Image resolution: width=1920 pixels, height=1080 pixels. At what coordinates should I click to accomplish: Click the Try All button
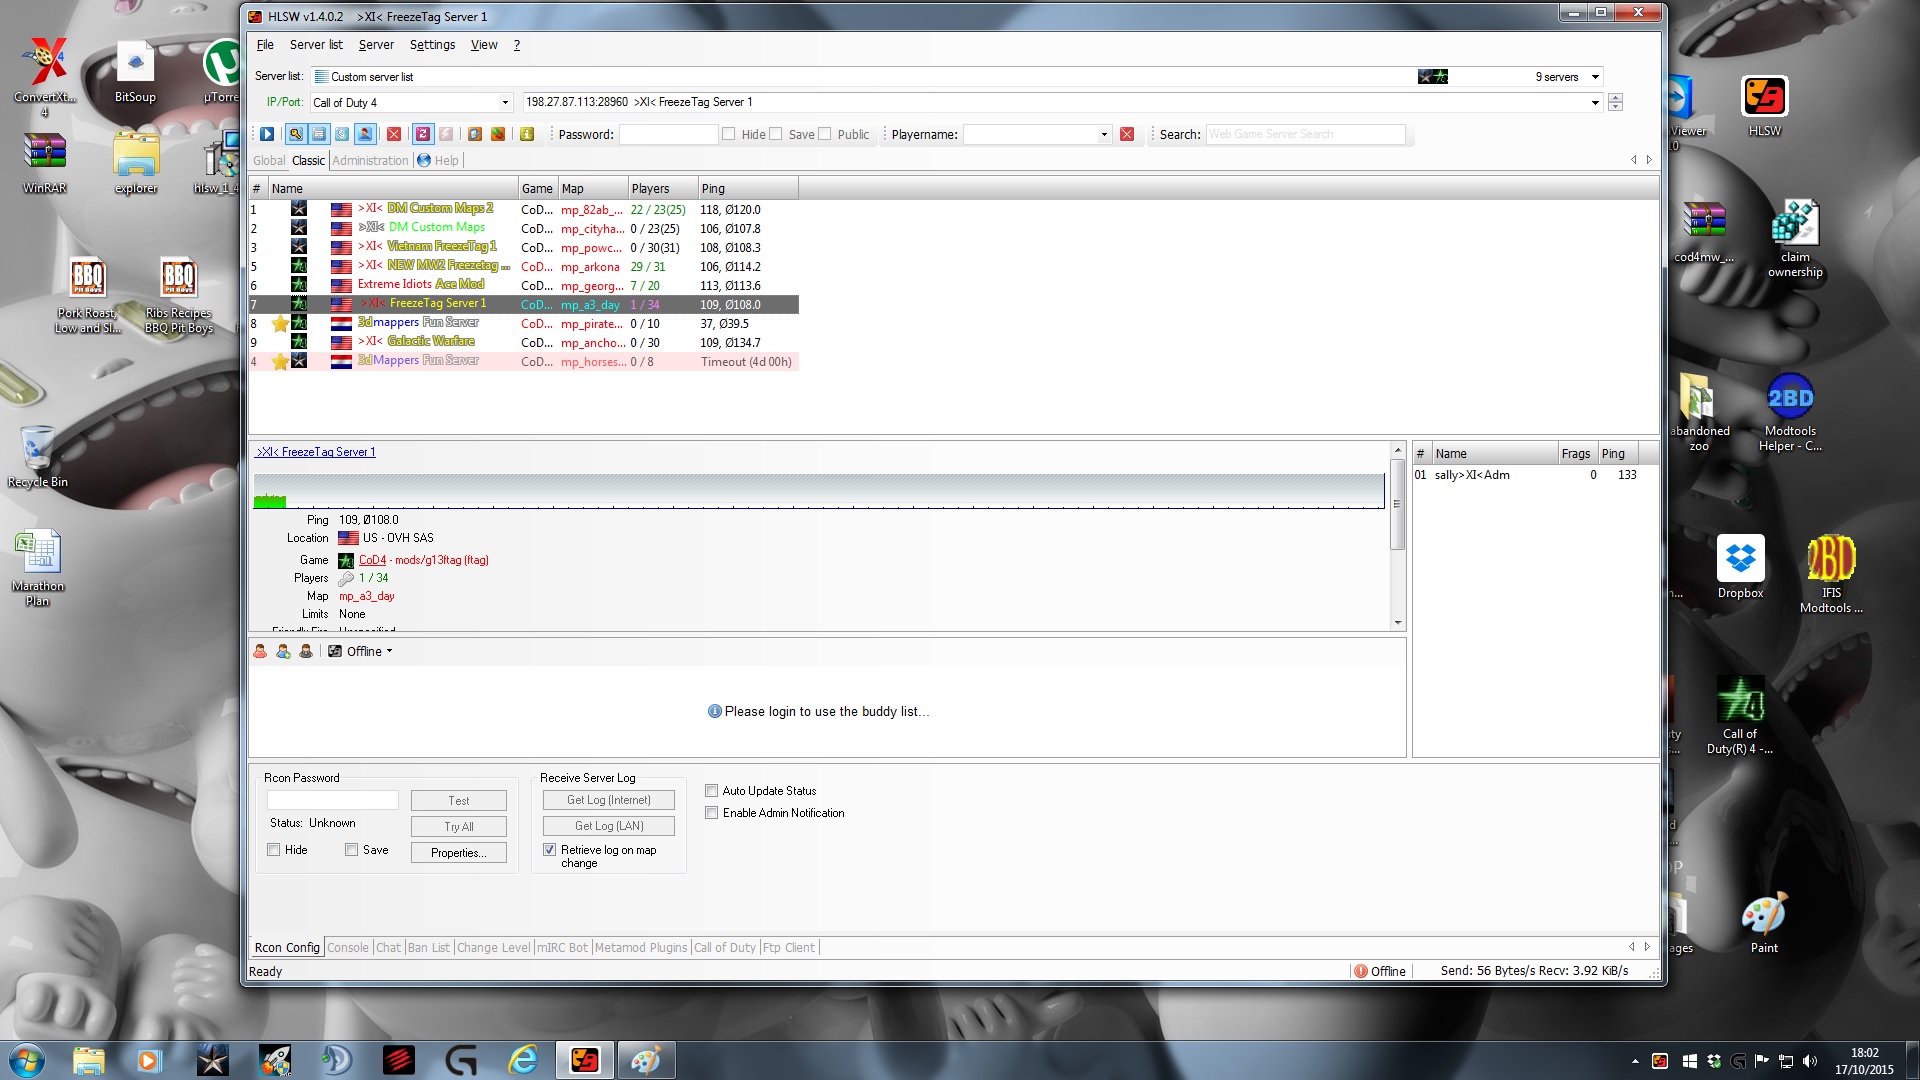tap(459, 827)
